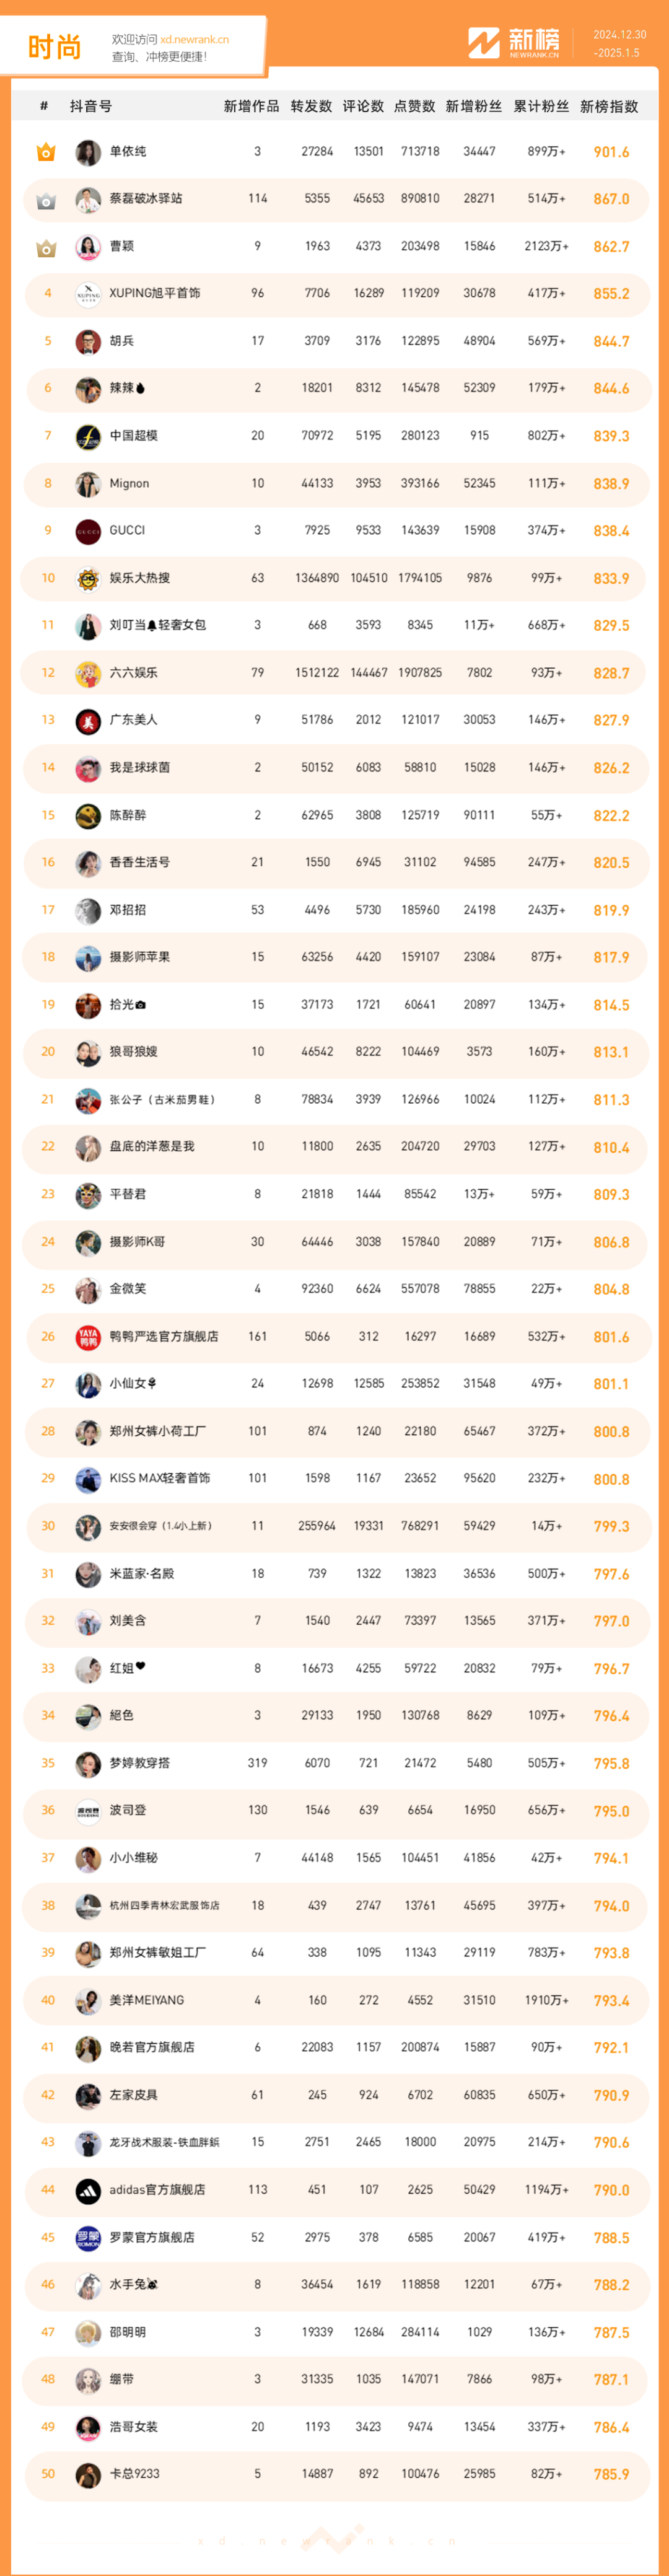The height and width of the screenshot is (2576, 669).
Task: Click the 鸭鸭严选官方旗舰店 red YAYA avatar
Action: [88, 1337]
